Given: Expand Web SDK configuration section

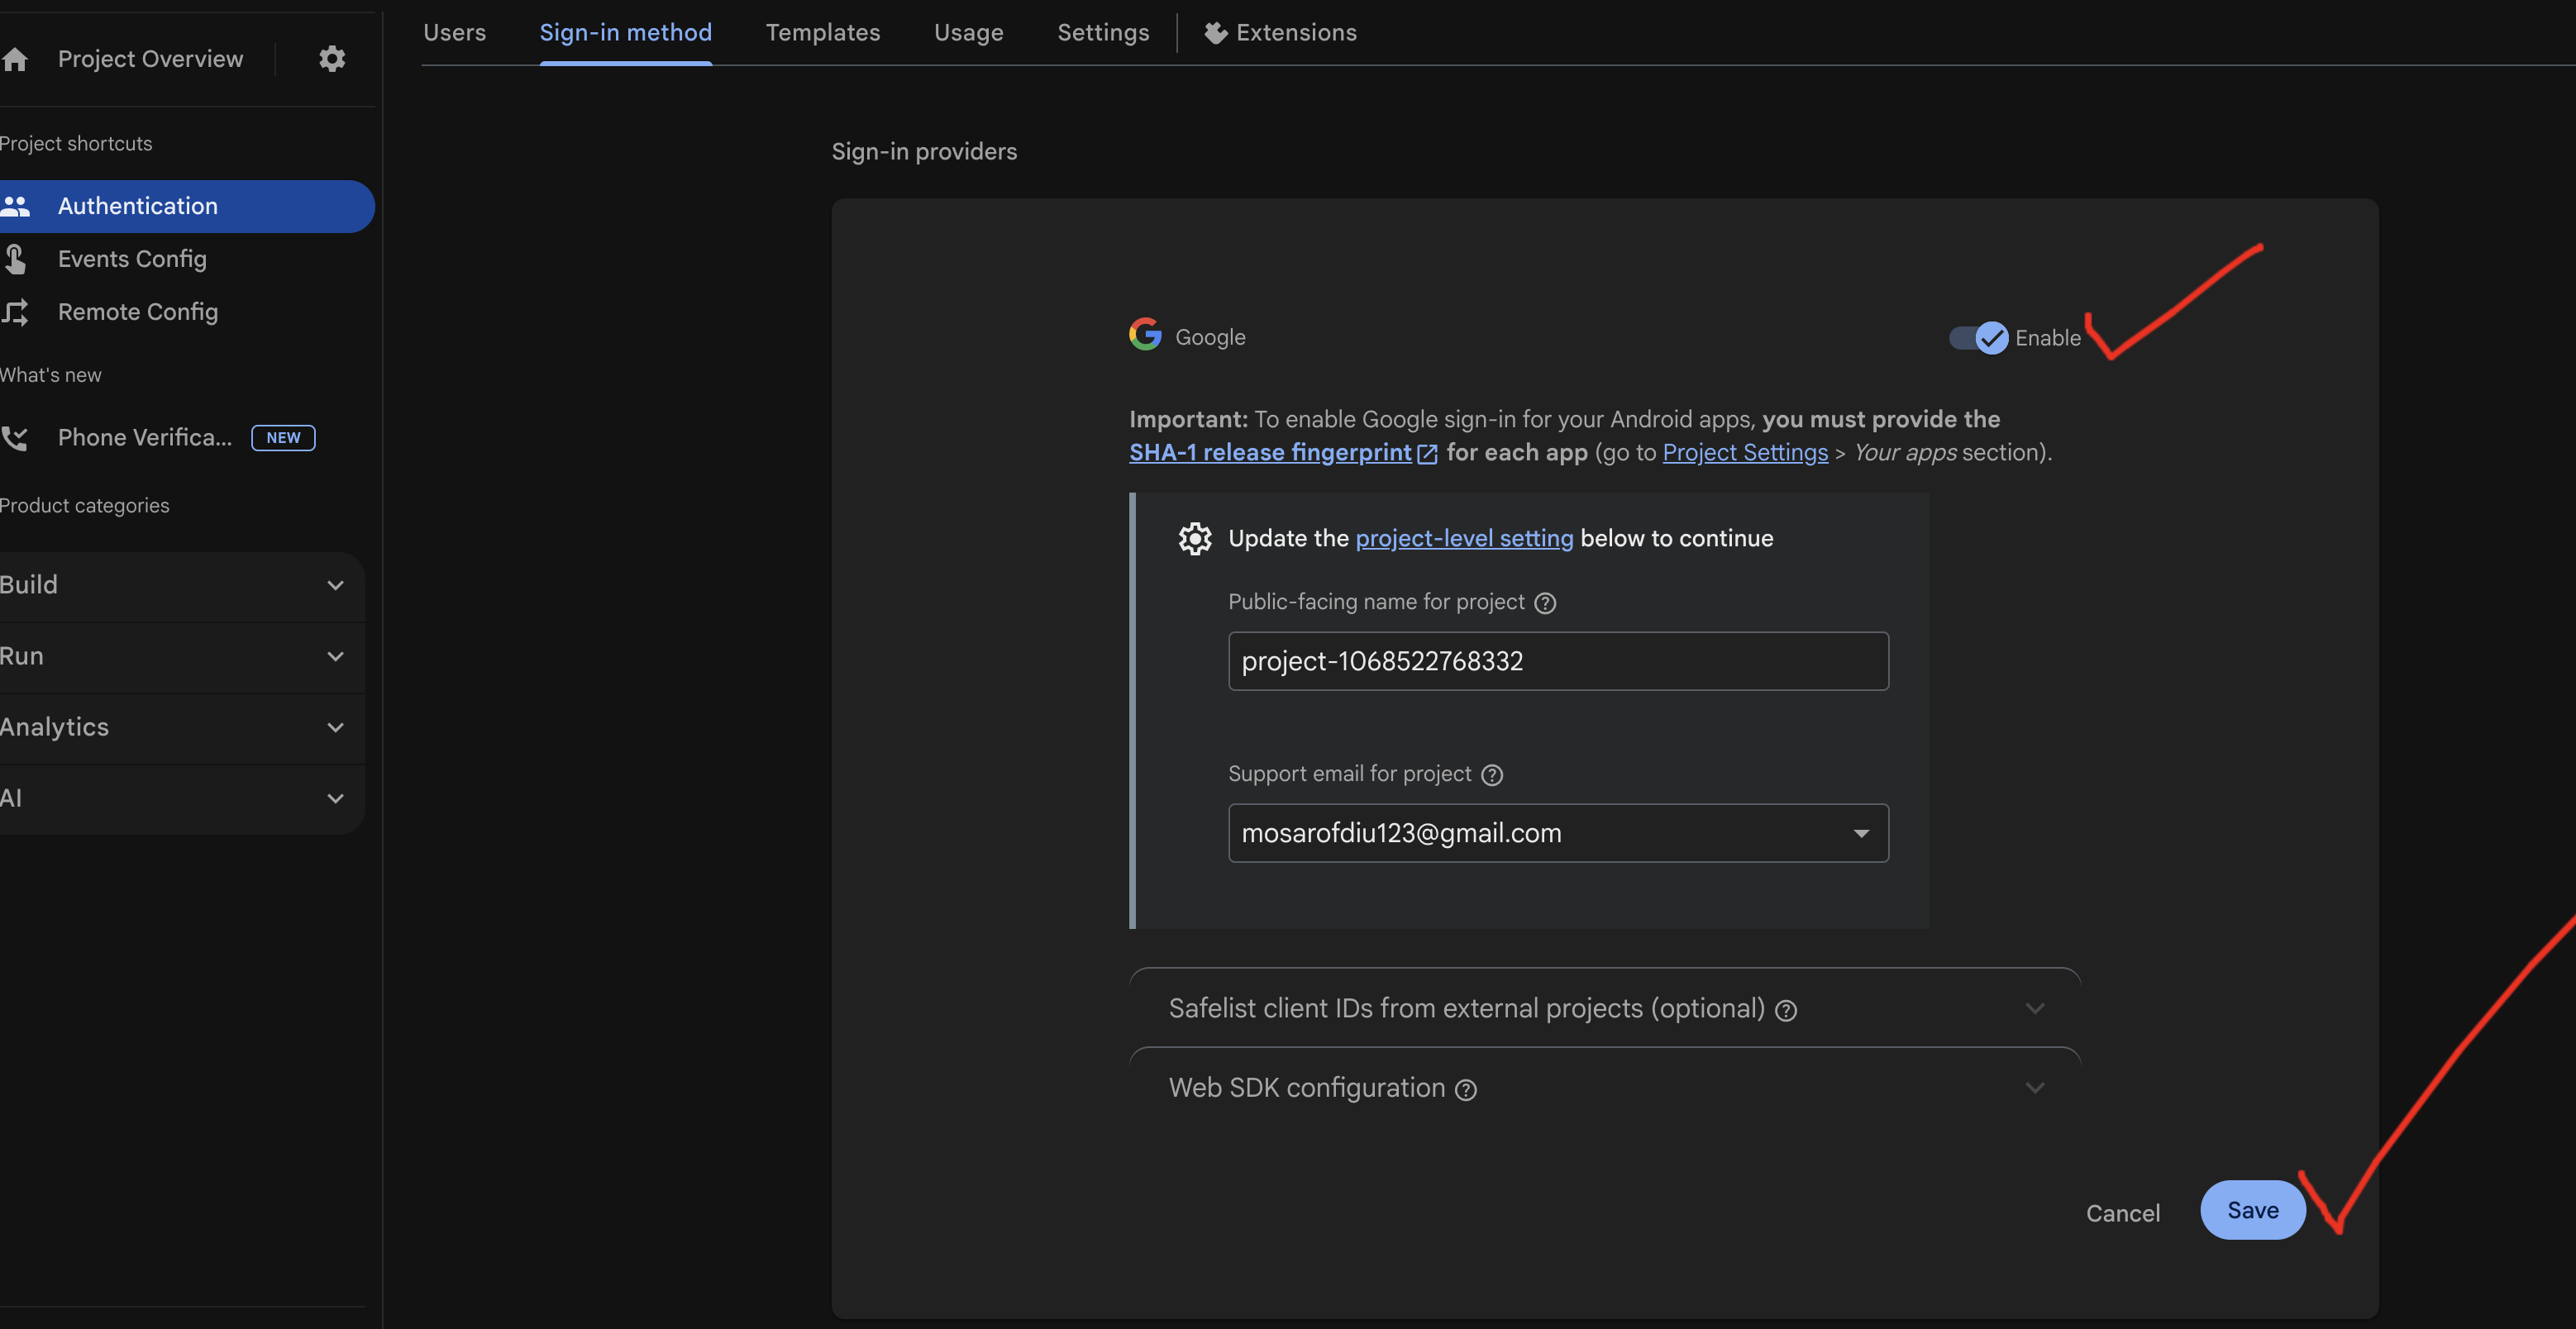Looking at the screenshot, I should click(x=1605, y=1088).
